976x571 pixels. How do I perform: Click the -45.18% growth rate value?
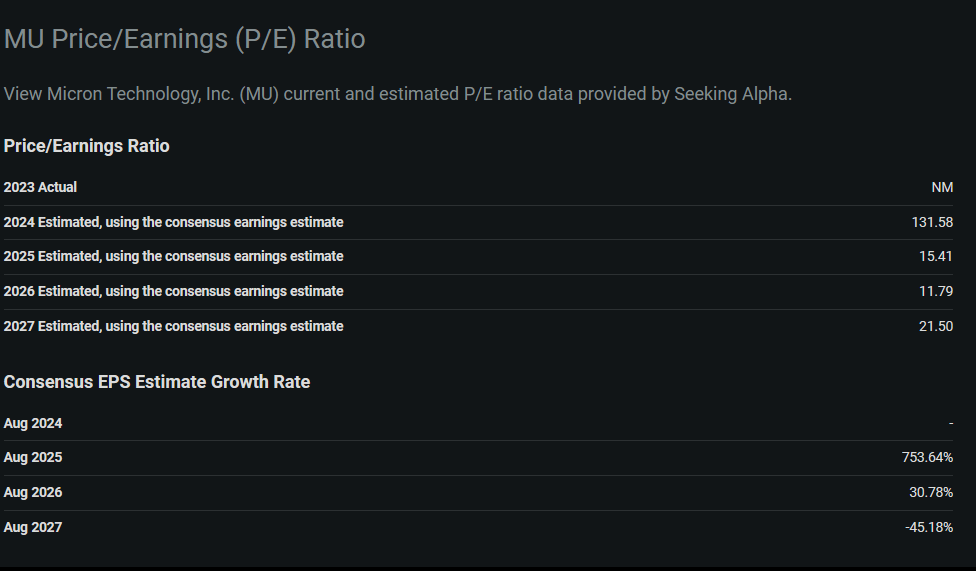(929, 527)
